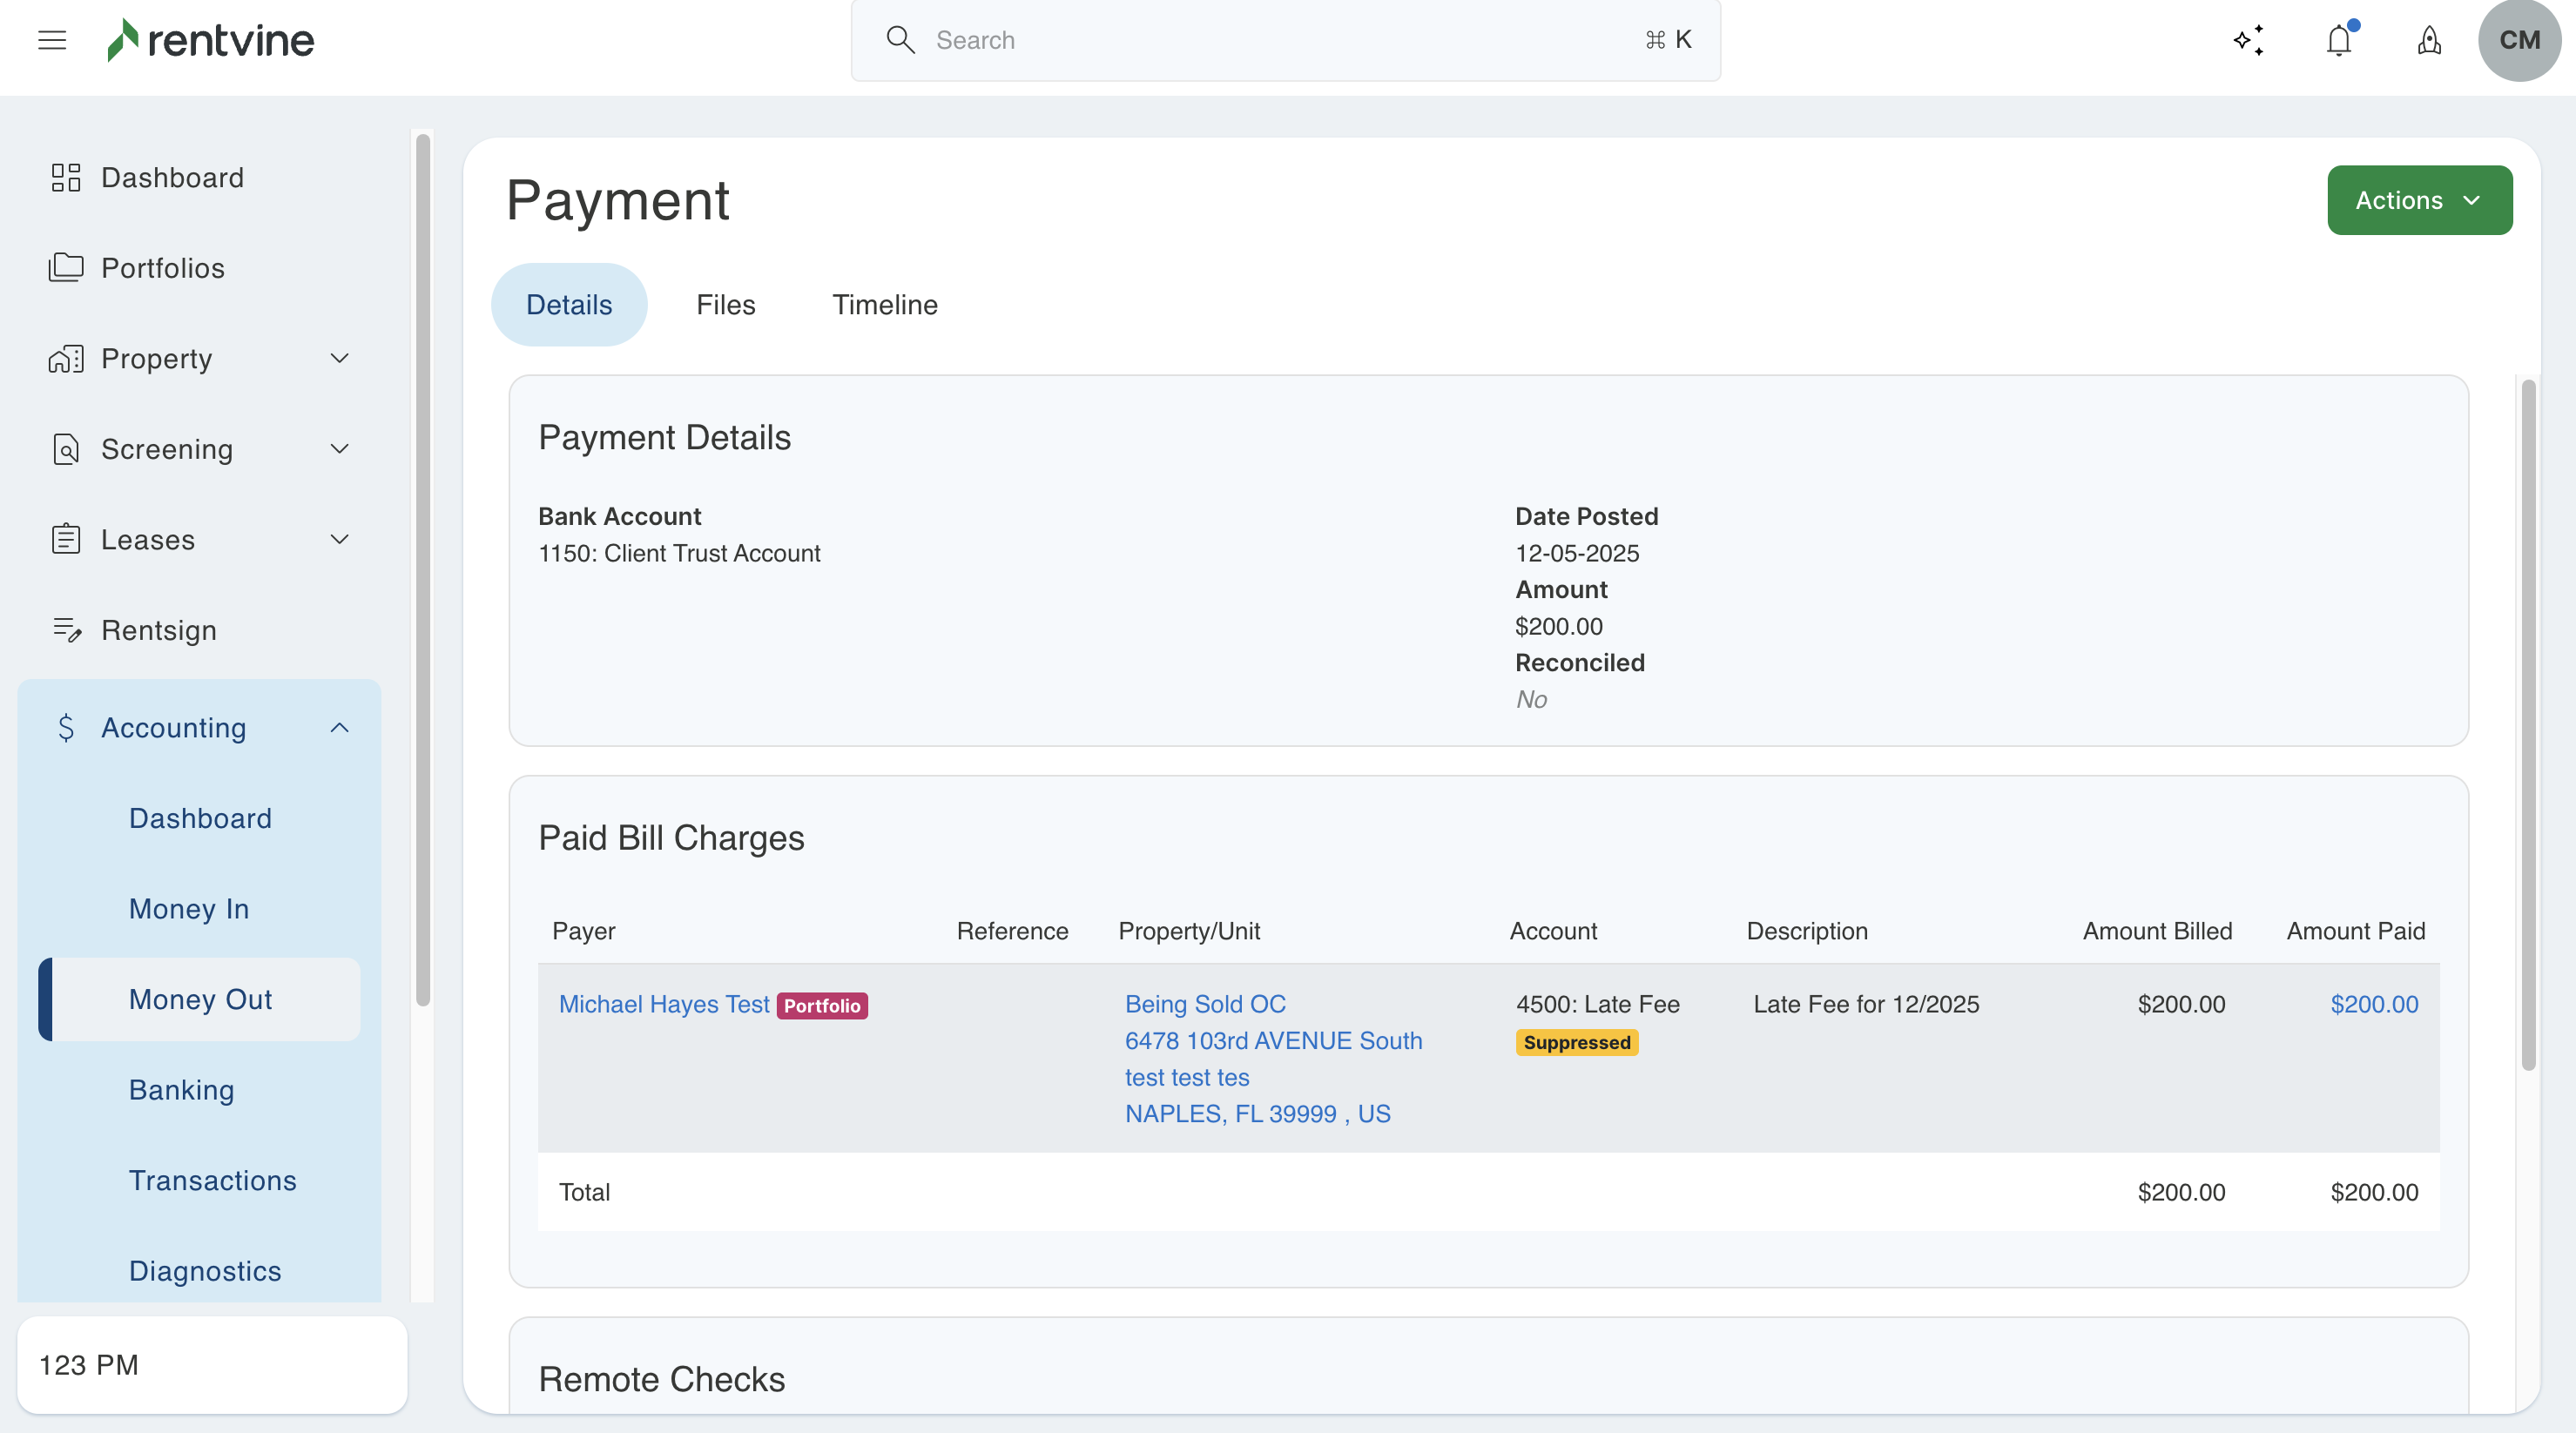
Task: Open the Actions dropdown button
Action: tap(2418, 200)
